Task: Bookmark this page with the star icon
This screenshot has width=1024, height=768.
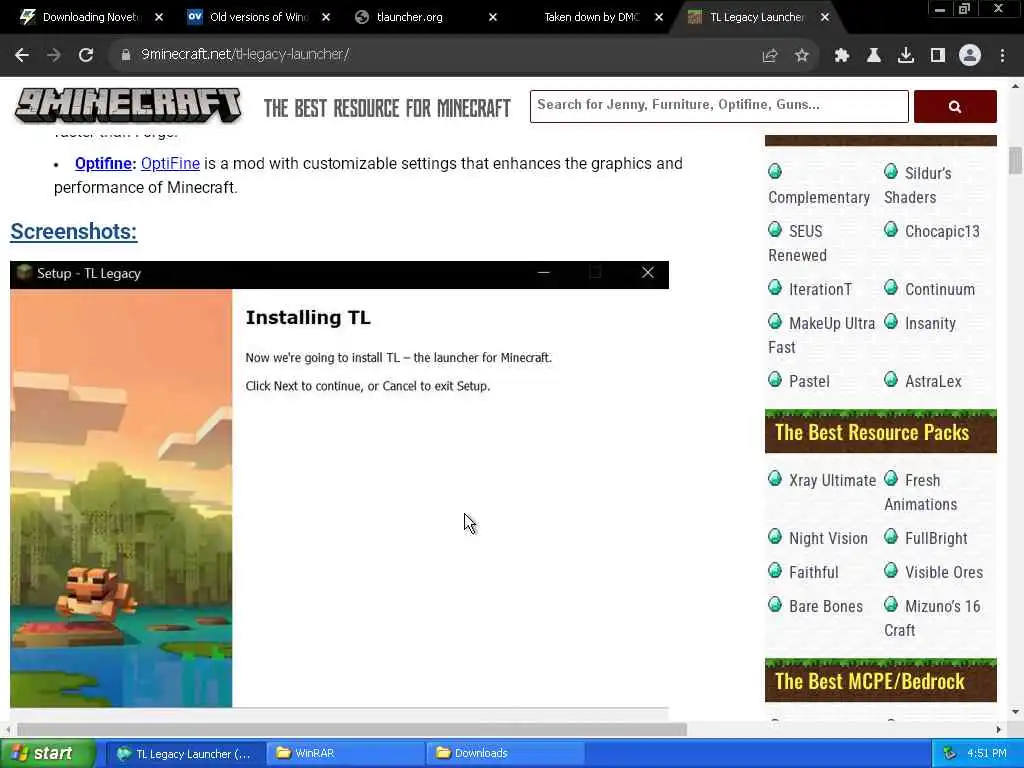Action: pyautogui.click(x=802, y=56)
